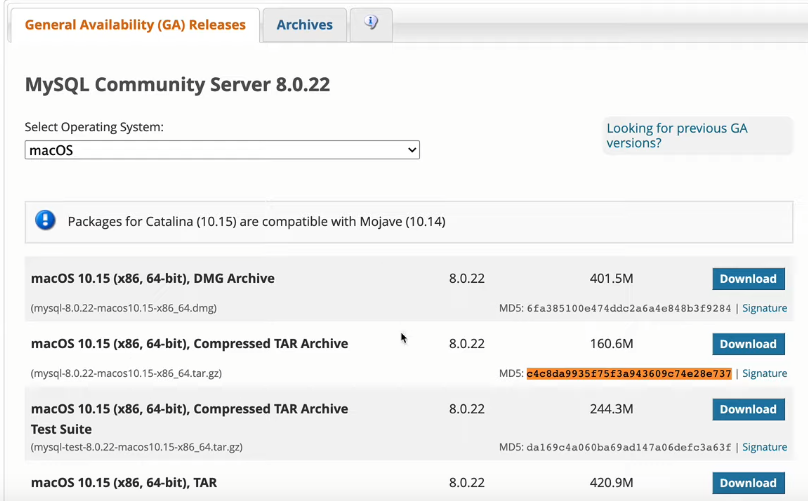Click the macOS 10.15 DMG Archive title
Screen dimensions: 808x501
tap(153, 278)
